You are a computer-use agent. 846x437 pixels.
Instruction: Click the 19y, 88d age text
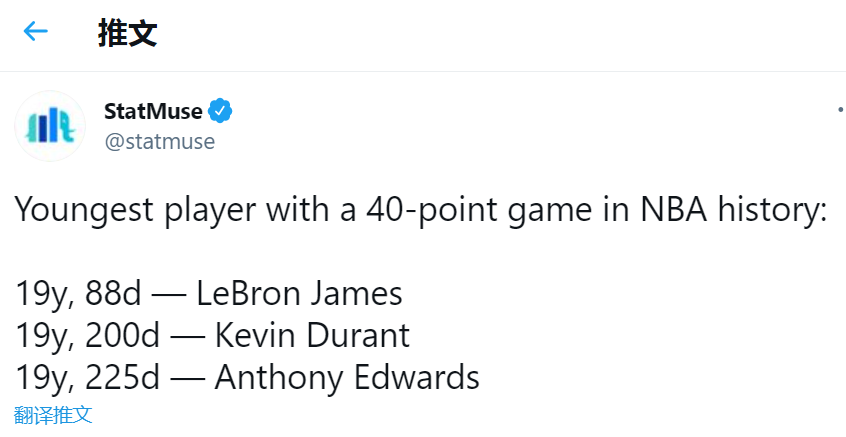[x=80, y=293]
